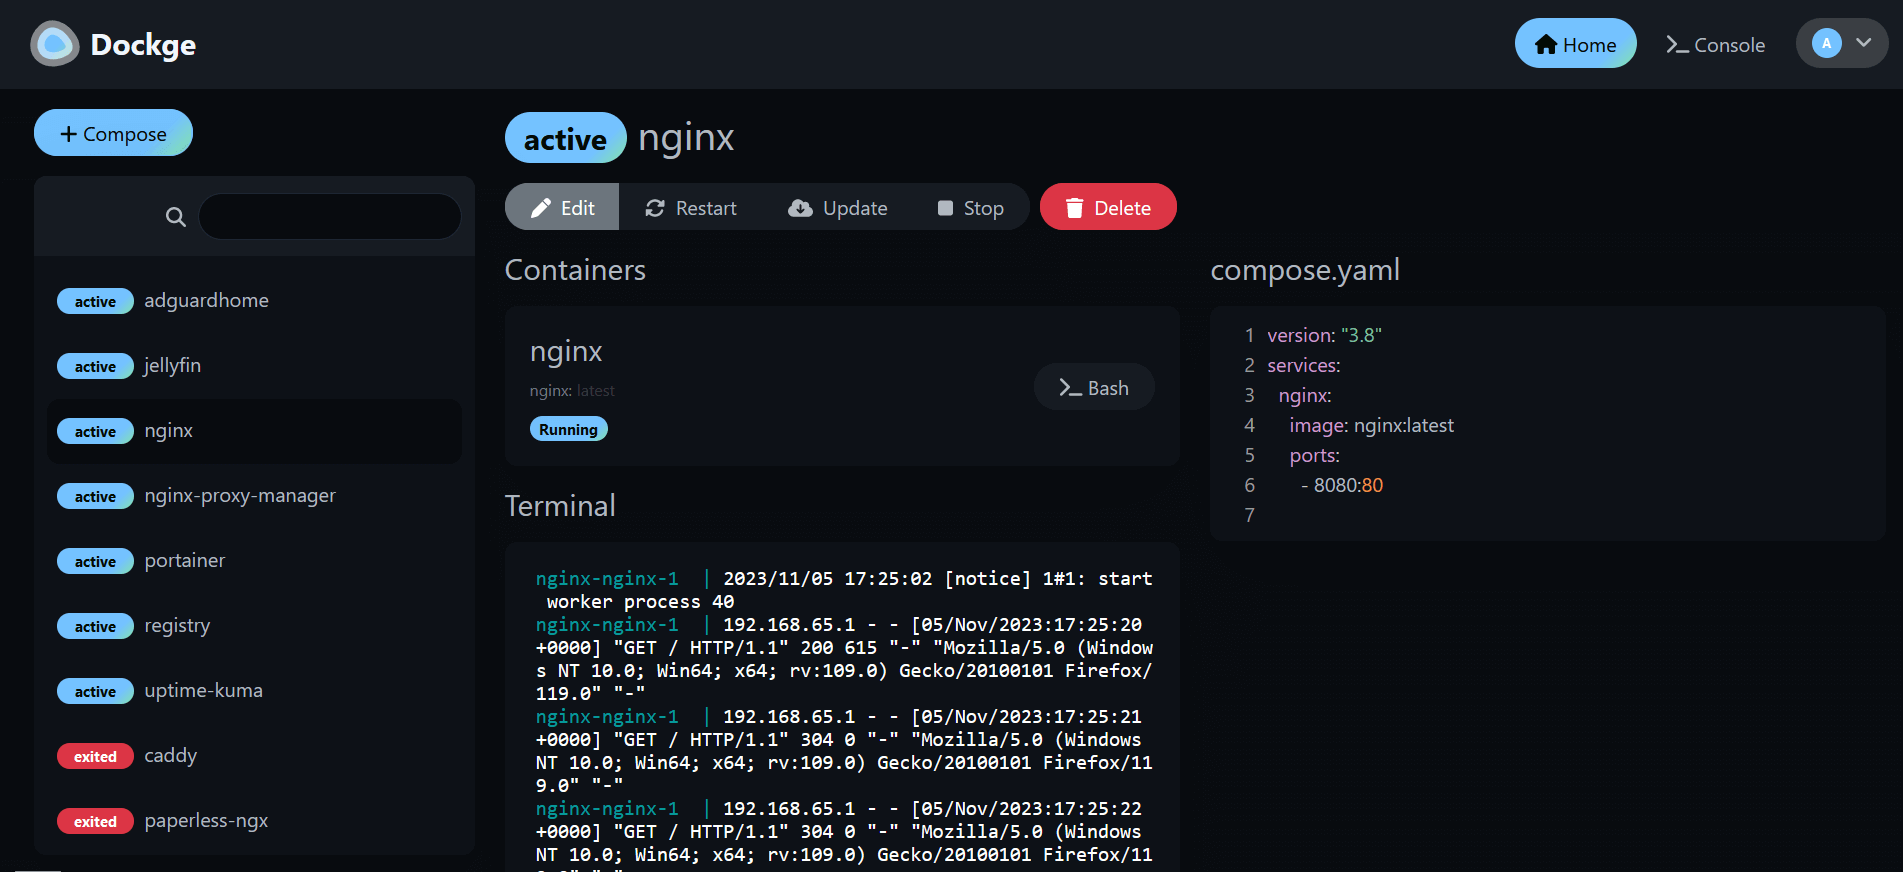
Task: Select the paperless-ngx stack
Action: click(206, 821)
